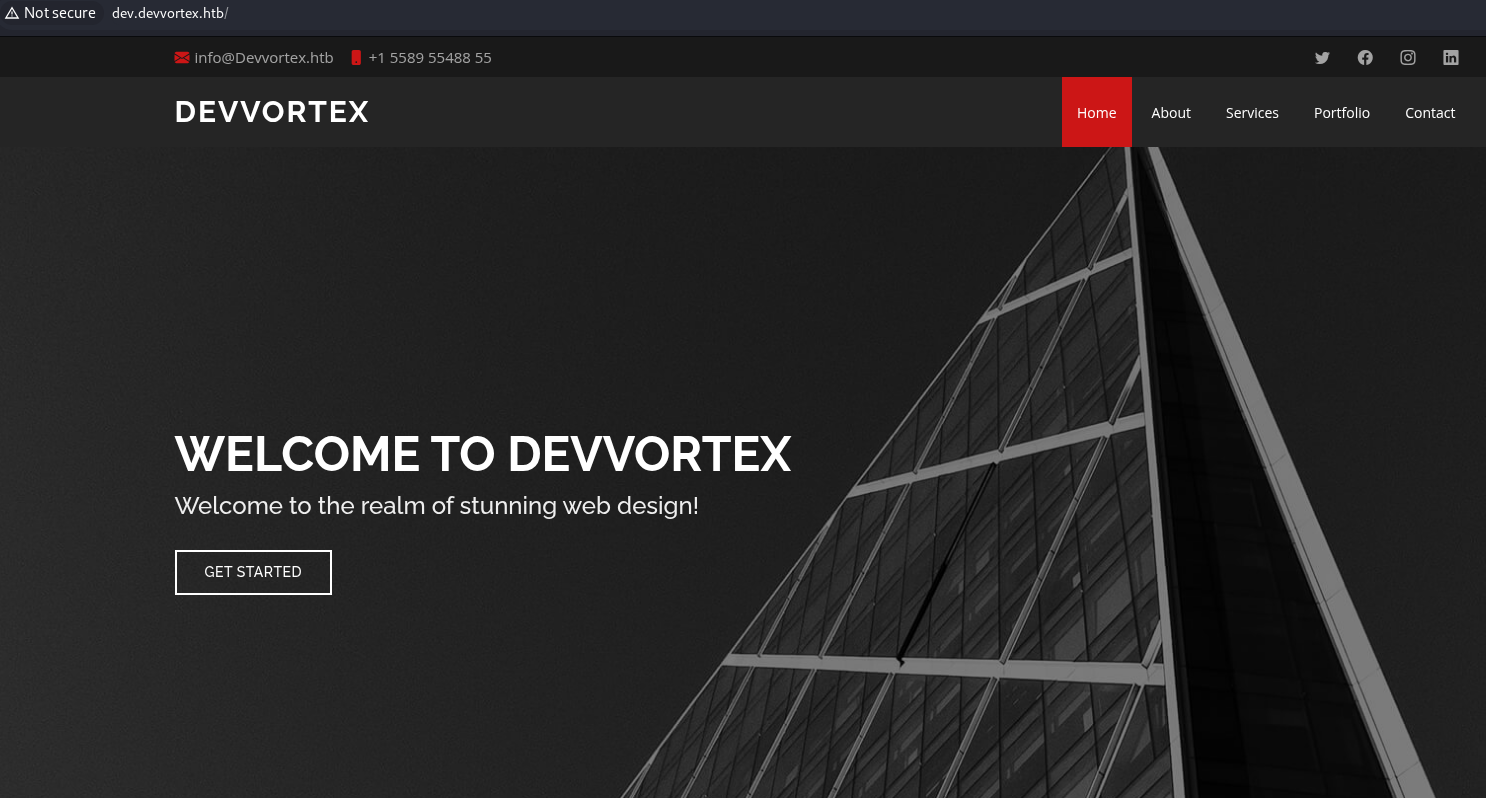Click the red envelope email icon
This screenshot has height=798, width=1486.
(x=182, y=58)
